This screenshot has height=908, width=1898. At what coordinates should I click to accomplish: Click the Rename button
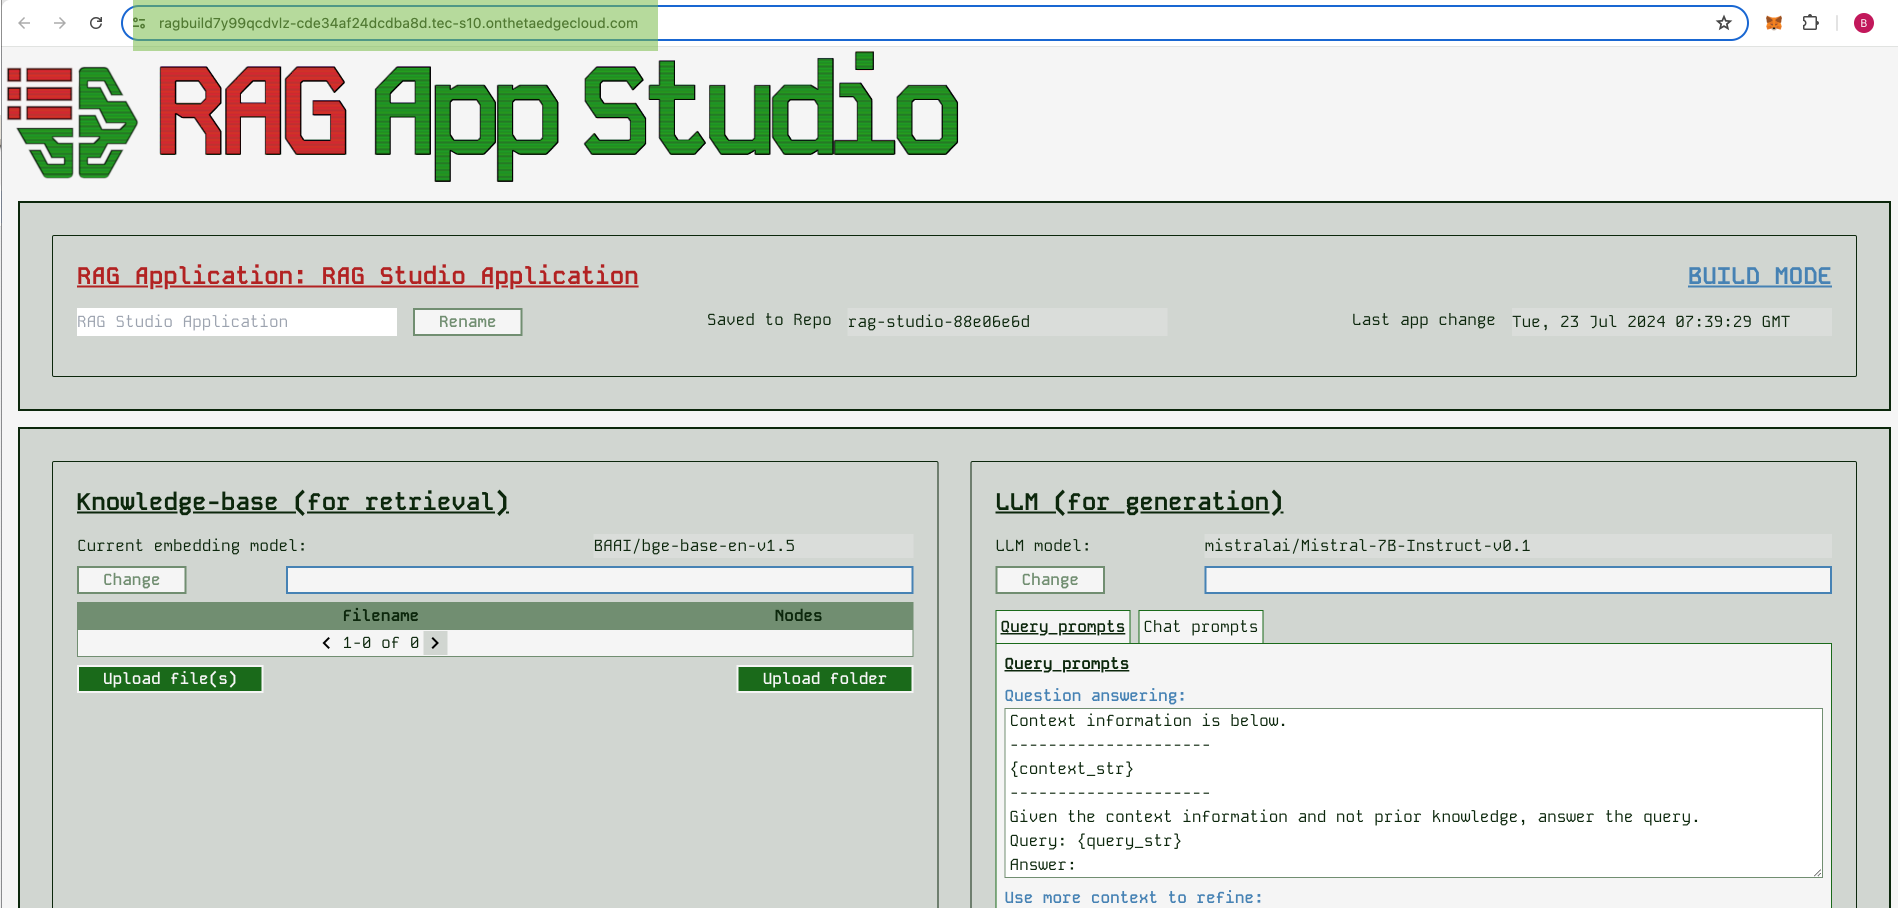(467, 321)
